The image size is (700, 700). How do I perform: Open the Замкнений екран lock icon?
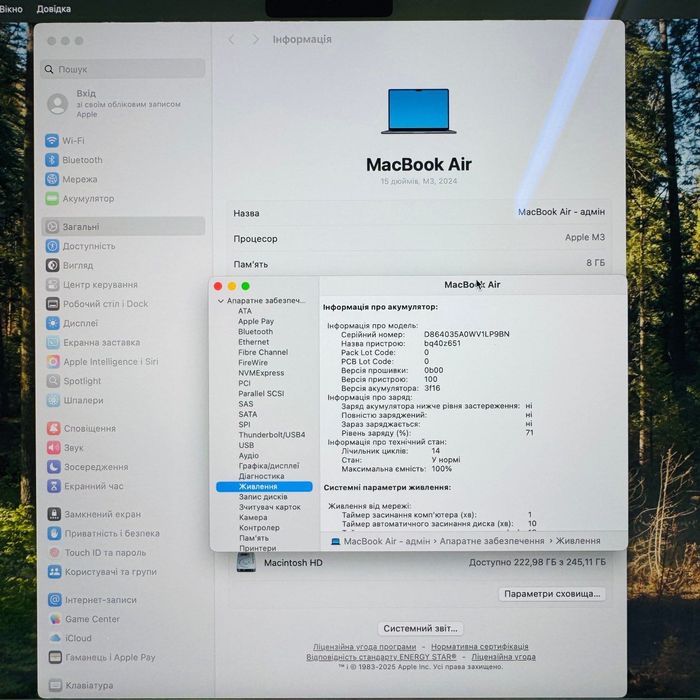coord(54,514)
